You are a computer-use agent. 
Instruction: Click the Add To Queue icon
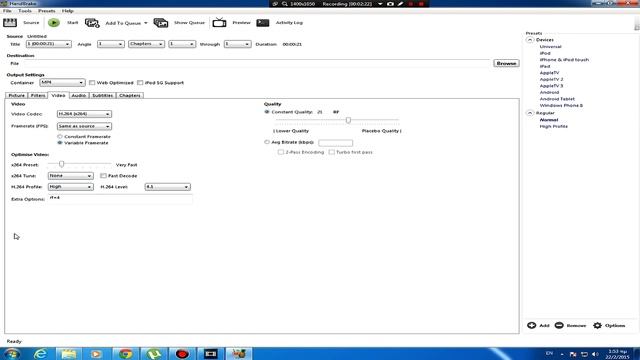coord(92,23)
